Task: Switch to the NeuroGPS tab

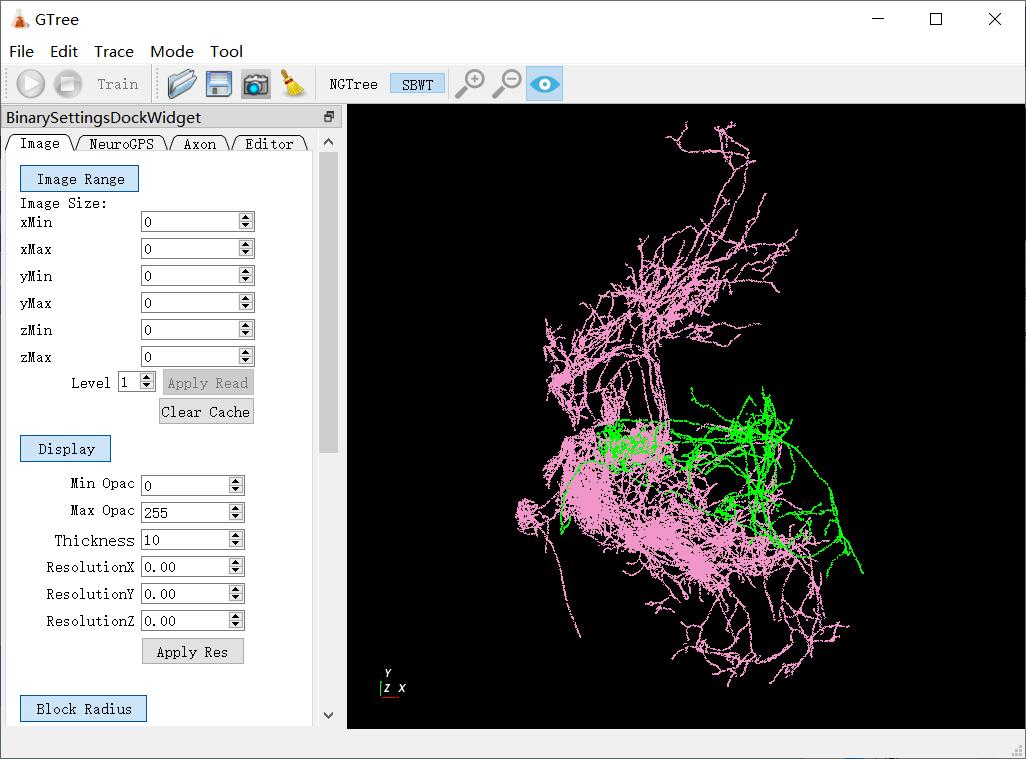Action: [x=121, y=144]
